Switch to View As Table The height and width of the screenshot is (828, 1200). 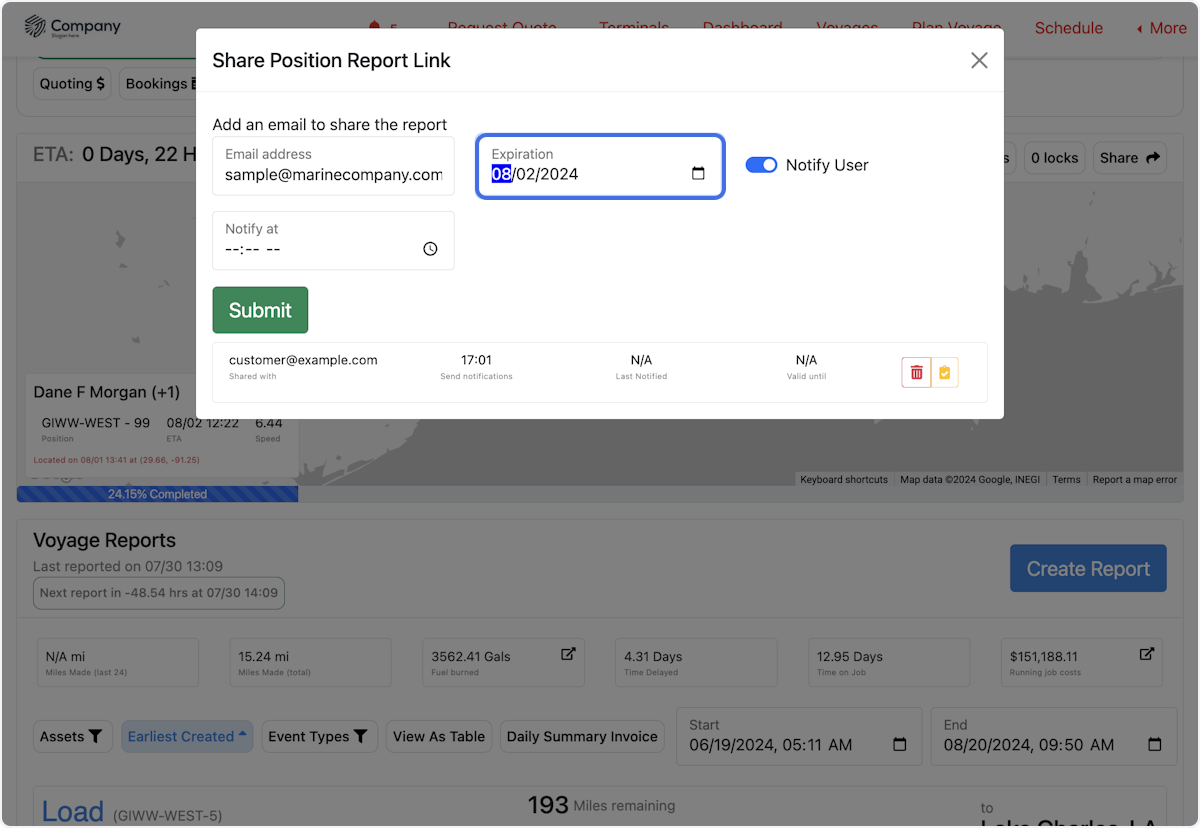click(x=438, y=737)
